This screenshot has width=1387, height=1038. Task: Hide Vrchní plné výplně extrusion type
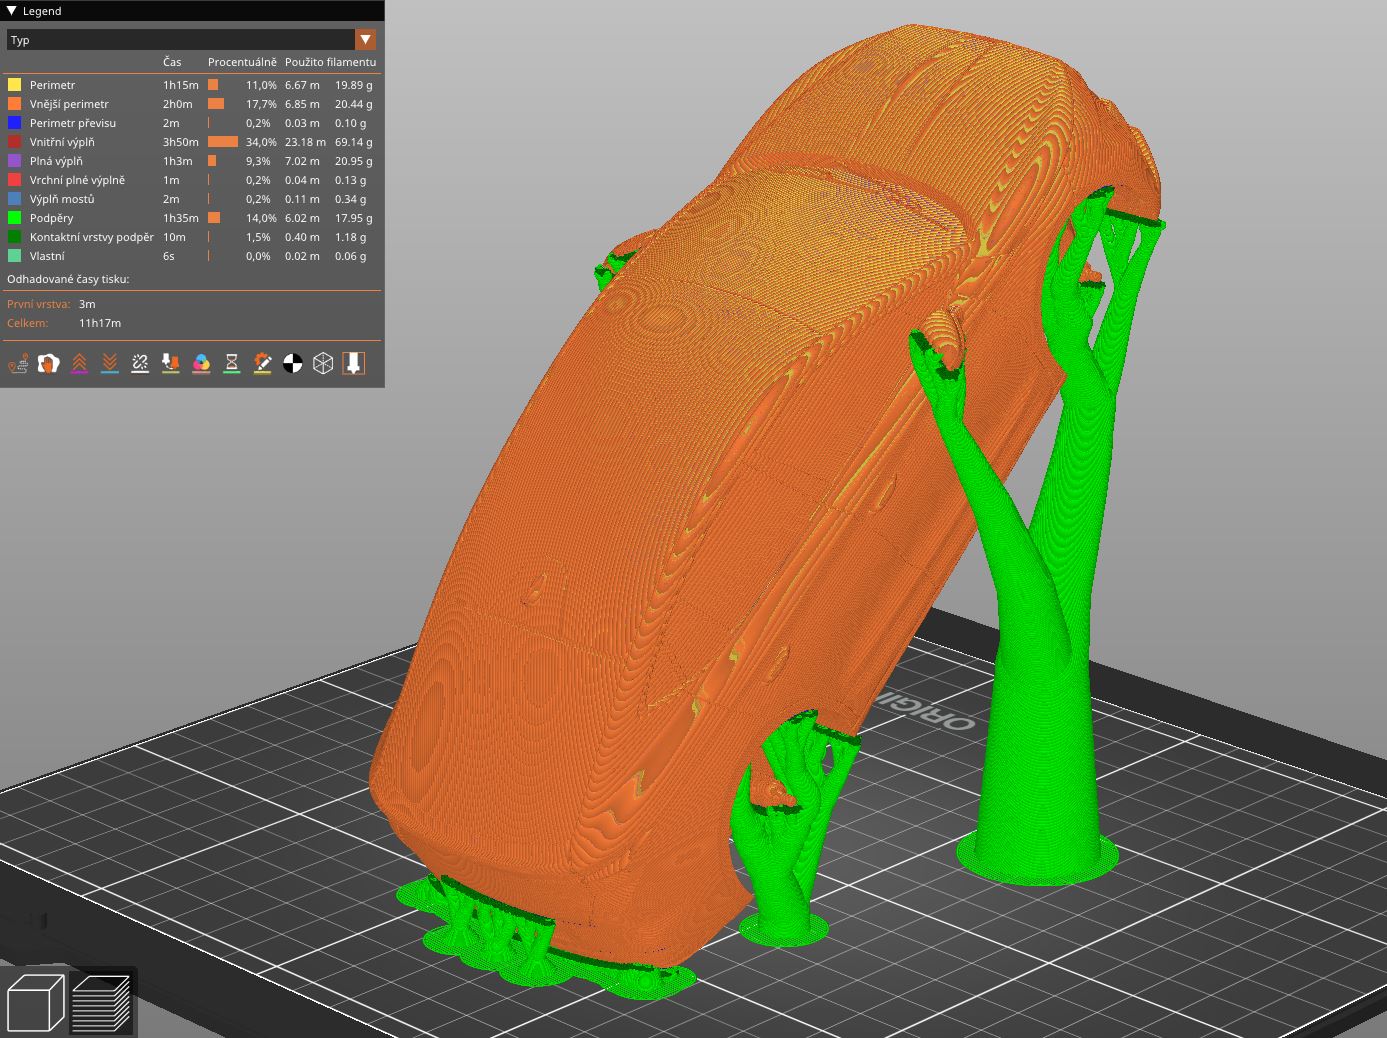tap(191, 180)
